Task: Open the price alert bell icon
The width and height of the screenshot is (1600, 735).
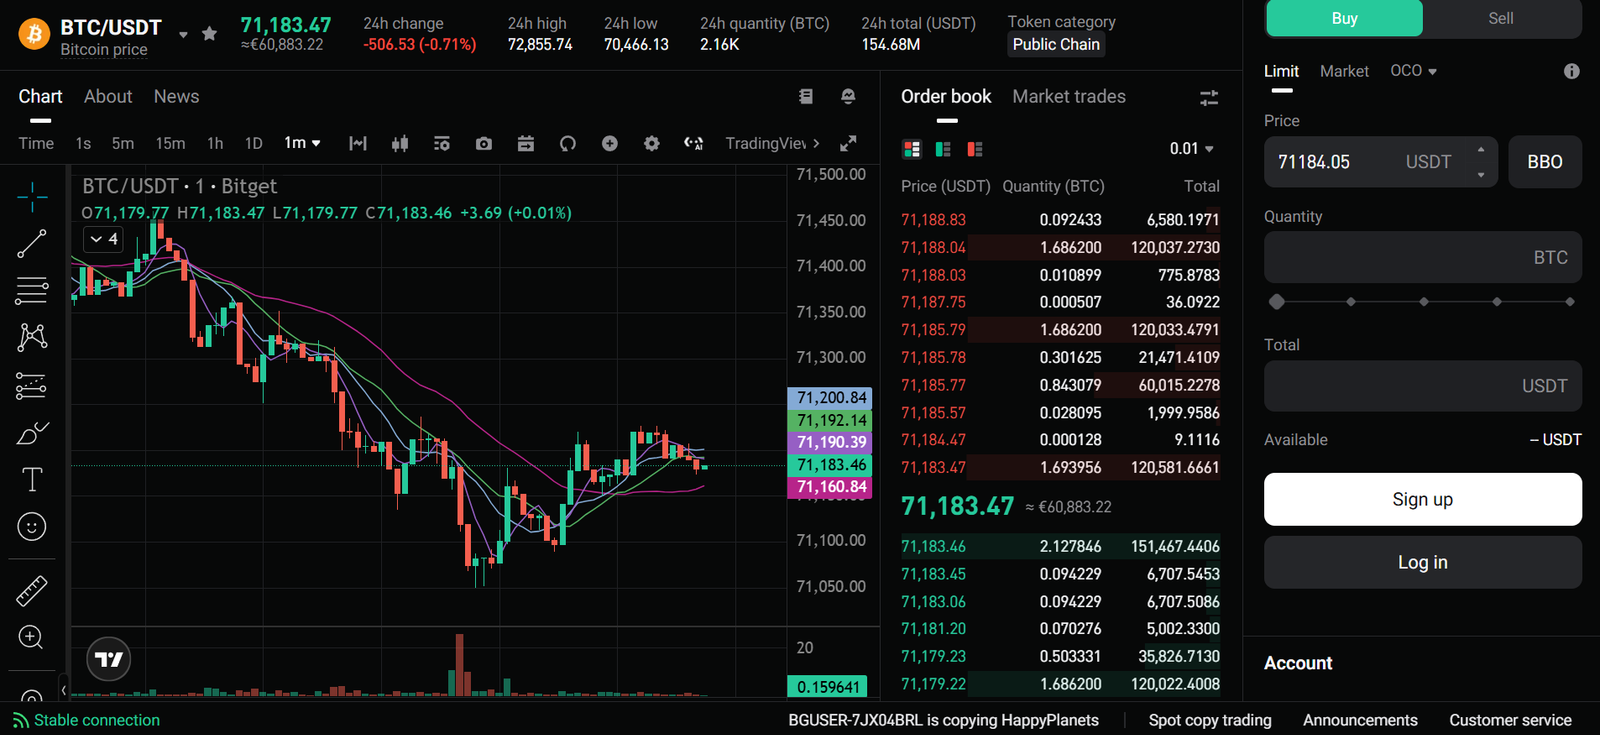Action: [x=848, y=96]
